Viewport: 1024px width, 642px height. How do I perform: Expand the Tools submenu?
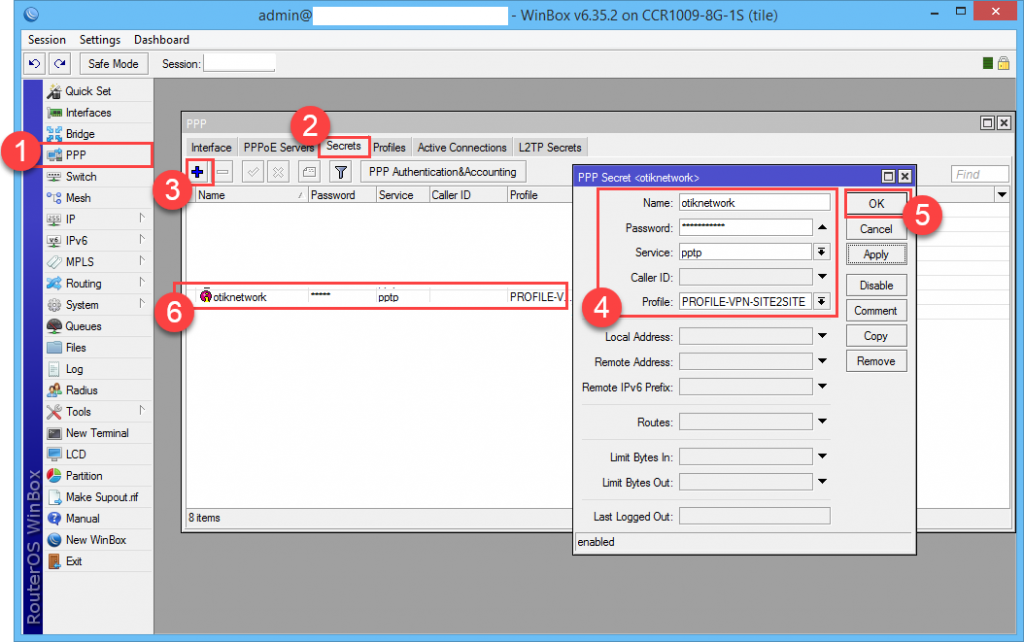142,411
